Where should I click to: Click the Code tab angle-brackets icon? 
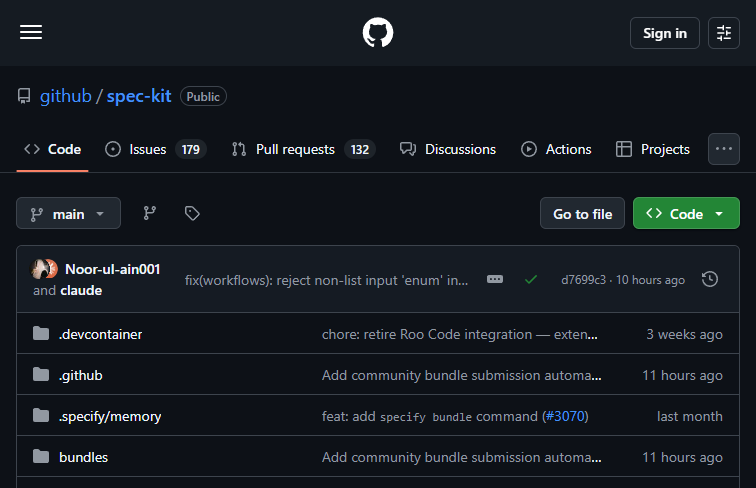pyautogui.click(x=32, y=149)
